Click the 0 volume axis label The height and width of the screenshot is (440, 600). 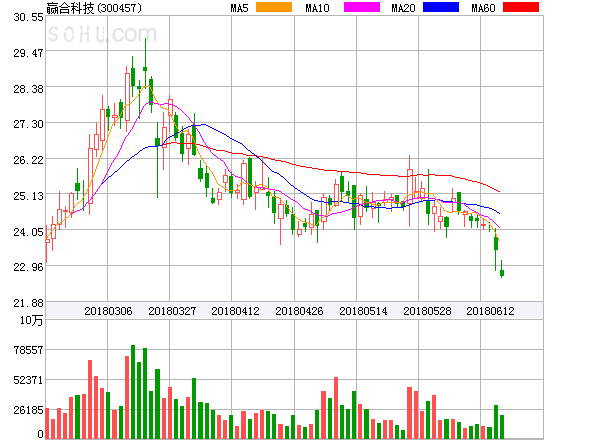(x=40, y=434)
